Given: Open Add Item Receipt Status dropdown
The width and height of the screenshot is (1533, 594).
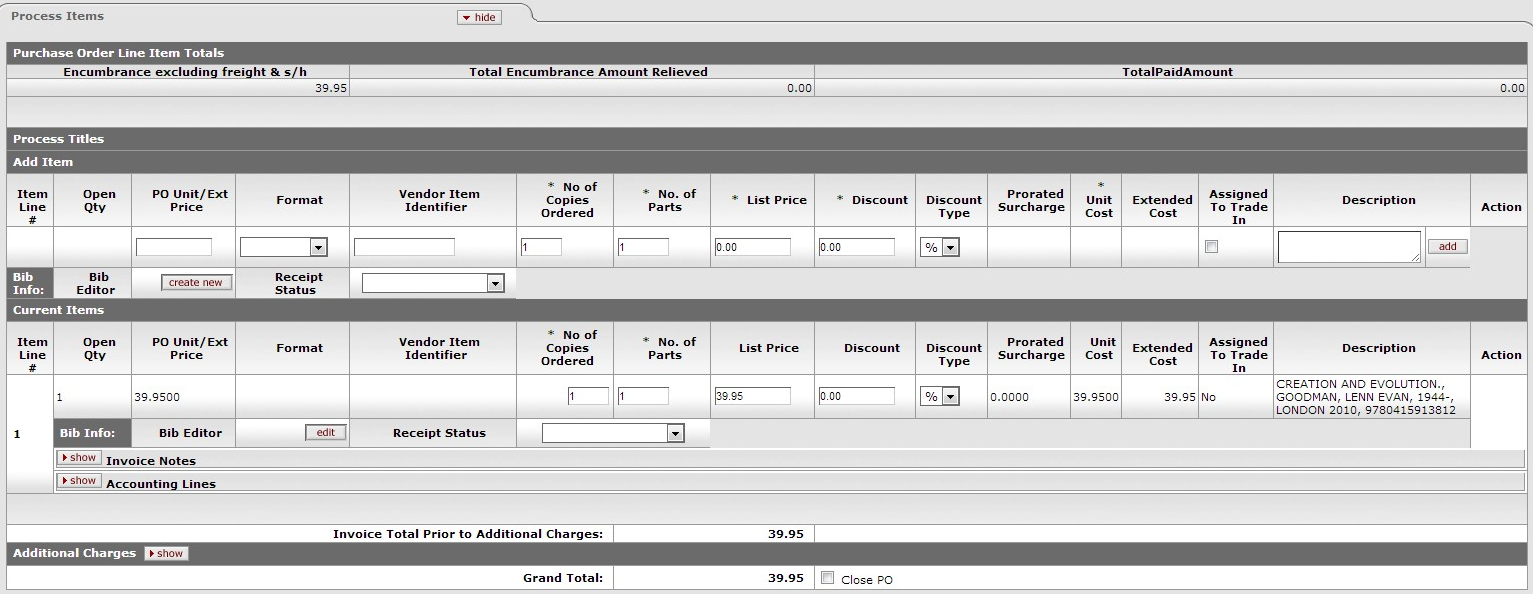Looking at the screenshot, I should click(x=433, y=284).
